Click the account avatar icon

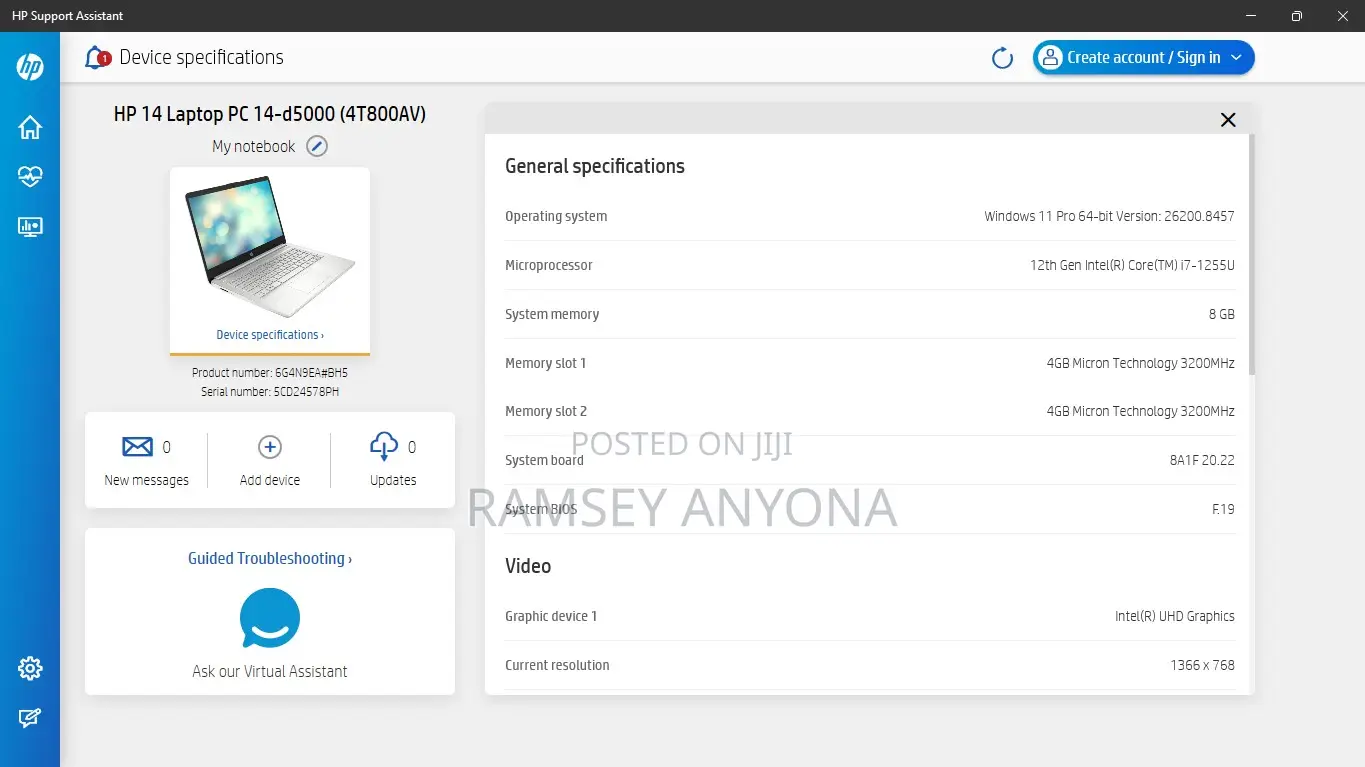coord(1050,58)
